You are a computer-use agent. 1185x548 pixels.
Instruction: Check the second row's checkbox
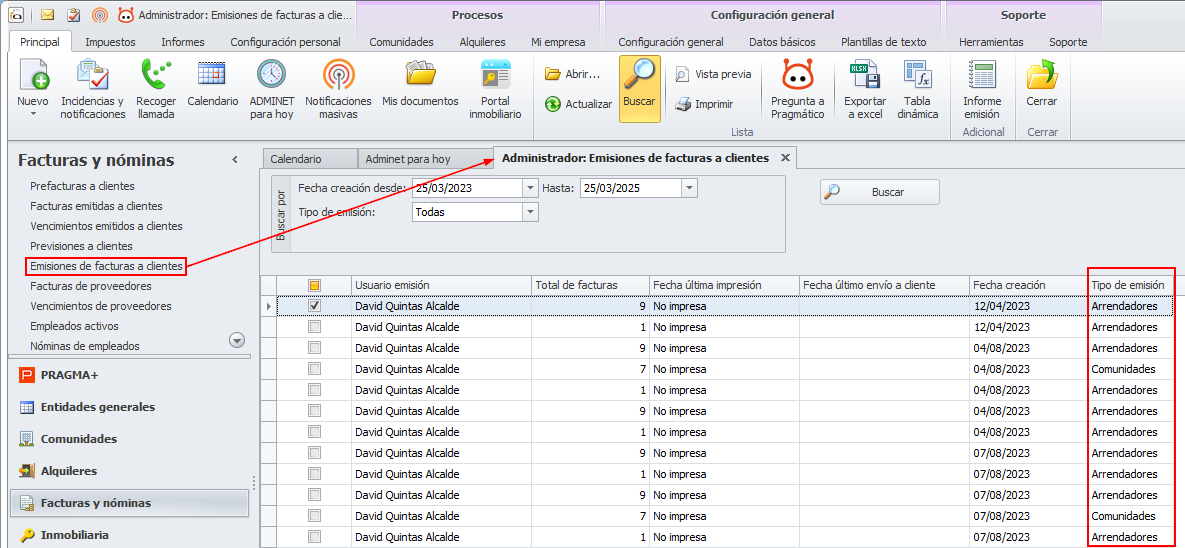(315, 327)
